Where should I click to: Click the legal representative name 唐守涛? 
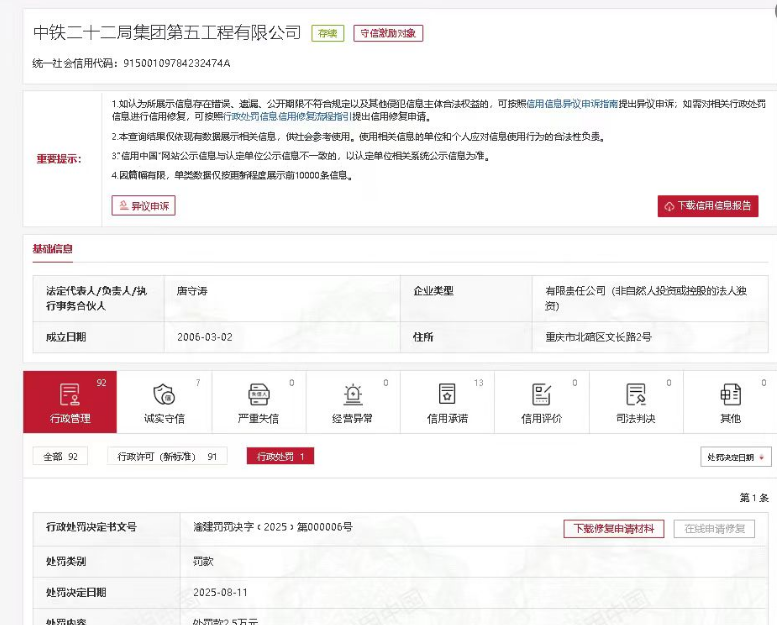[192, 291]
